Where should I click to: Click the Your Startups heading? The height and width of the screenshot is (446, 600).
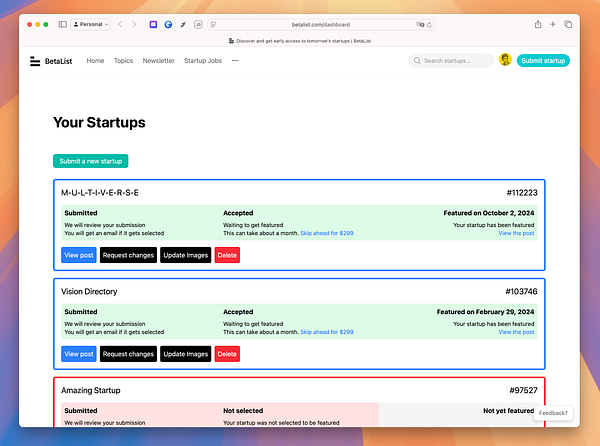tap(99, 122)
